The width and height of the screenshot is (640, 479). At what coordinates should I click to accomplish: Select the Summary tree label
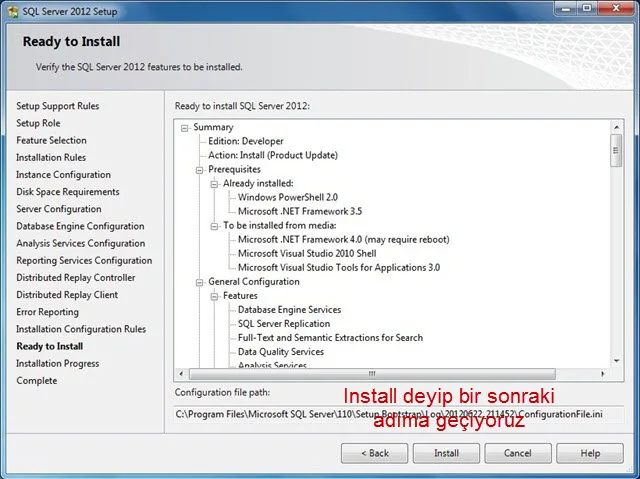pyautogui.click(x=213, y=127)
